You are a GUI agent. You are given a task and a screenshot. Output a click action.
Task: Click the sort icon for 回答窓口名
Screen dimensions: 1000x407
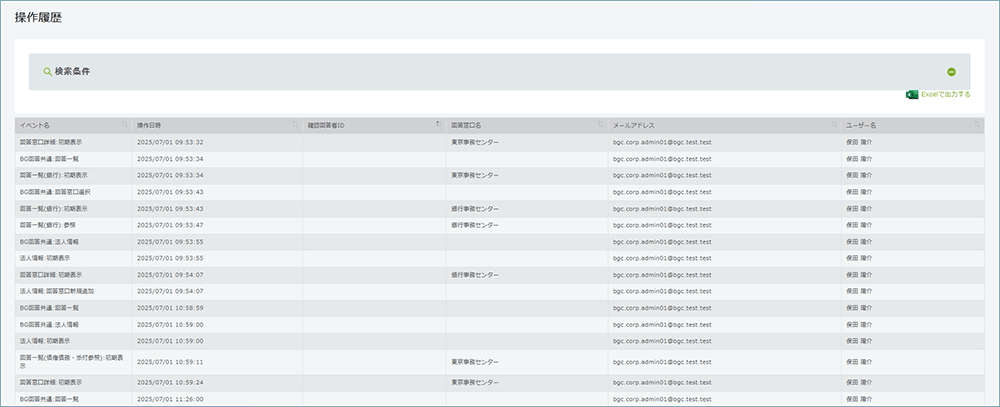click(601, 125)
